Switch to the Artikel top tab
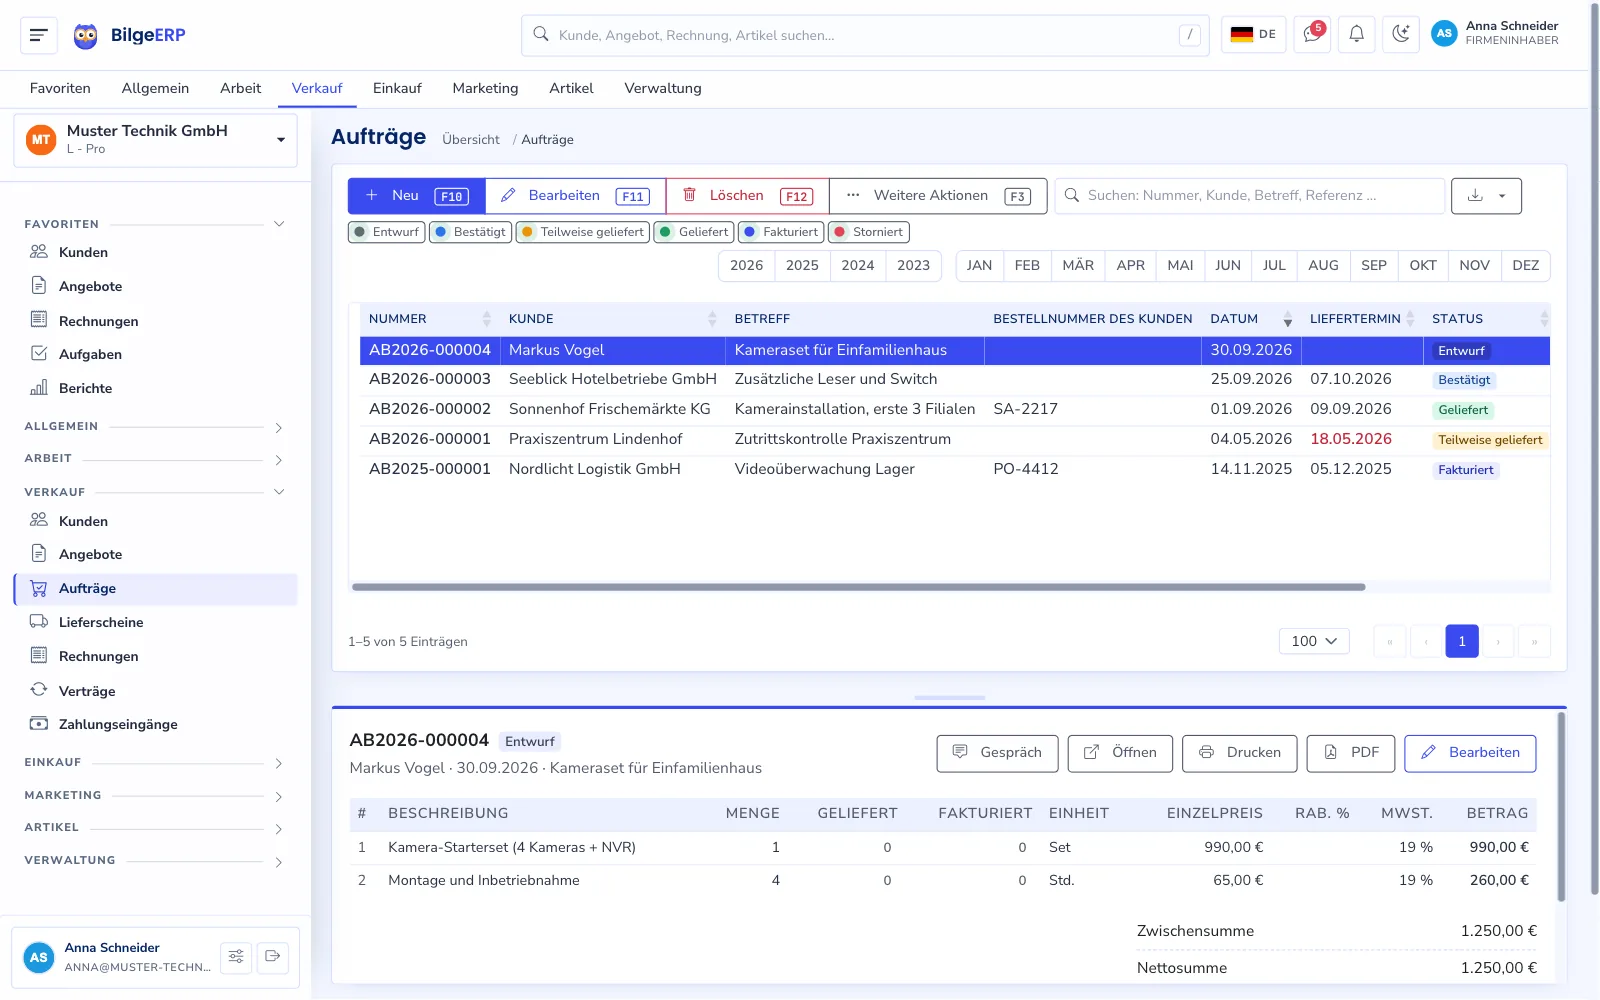The width and height of the screenshot is (1600, 1000). click(571, 88)
